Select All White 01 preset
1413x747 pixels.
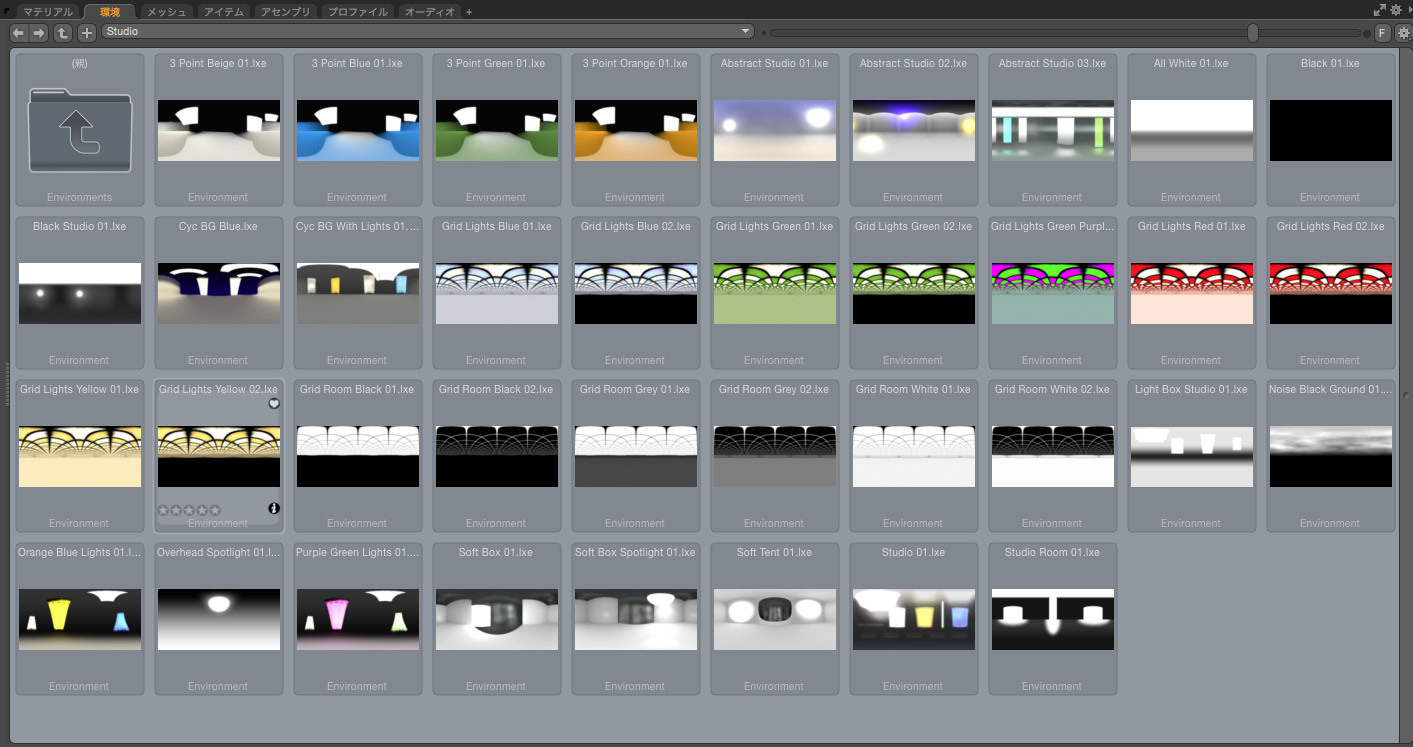point(1191,130)
